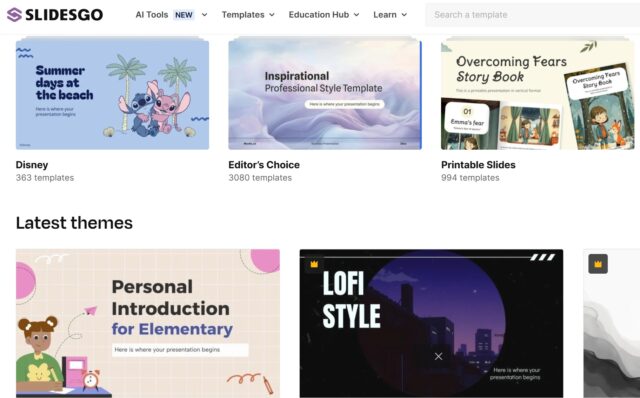Open the Disney category link

click(x=32, y=165)
